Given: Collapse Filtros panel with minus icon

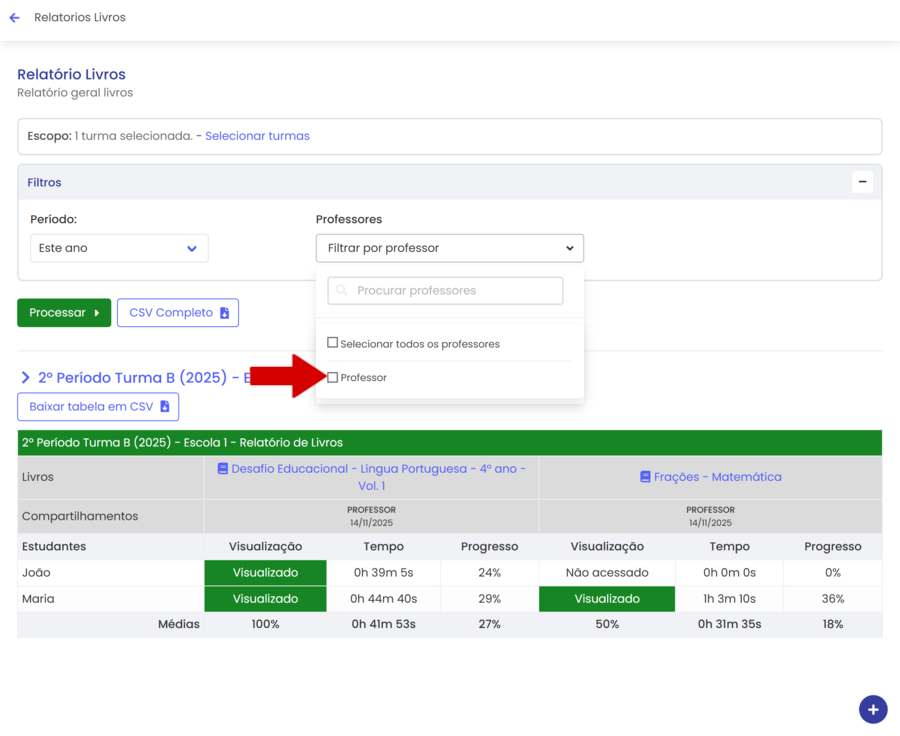Looking at the screenshot, I should pyautogui.click(x=862, y=182).
